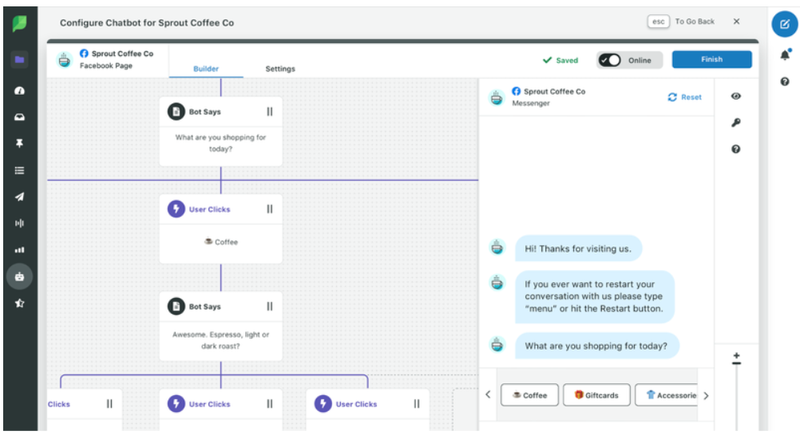Click drag handle on Awesome Espresso Bot Says card
The image size is (800, 435).
(269, 306)
